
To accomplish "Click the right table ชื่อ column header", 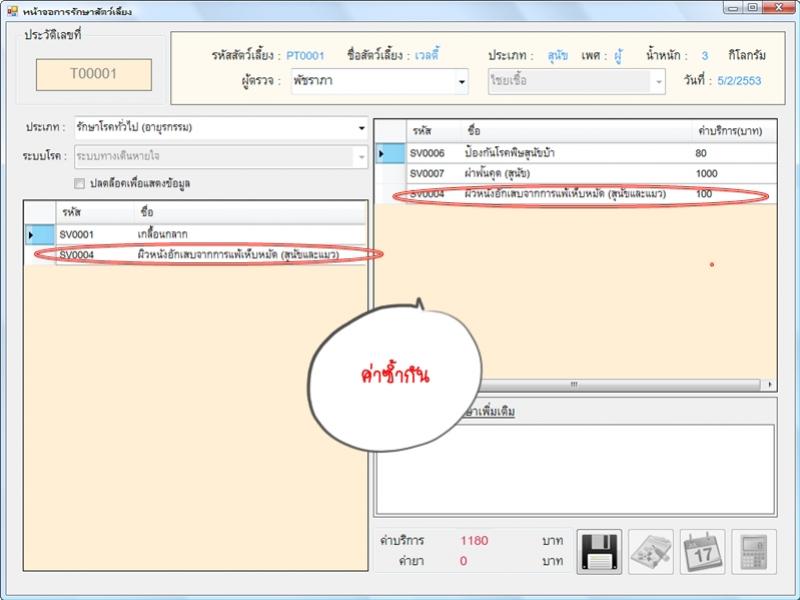I will click(x=577, y=131).
